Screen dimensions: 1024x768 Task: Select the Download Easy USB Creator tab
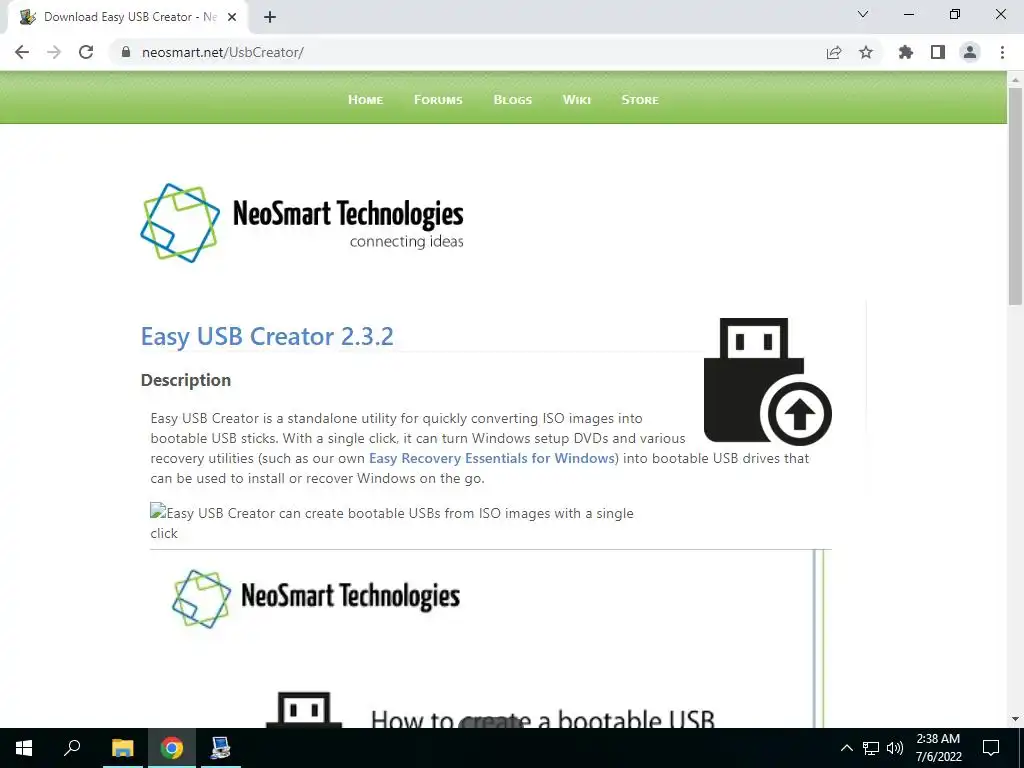pos(127,17)
